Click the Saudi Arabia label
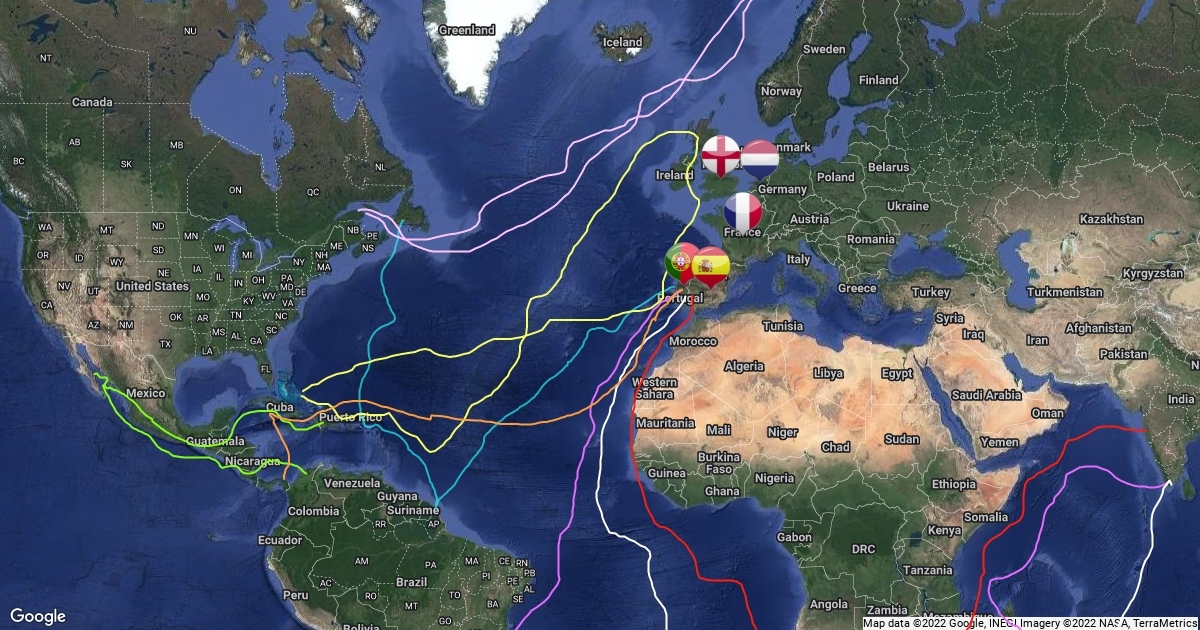The image size is (1200, 630). [x=988, y=395]
